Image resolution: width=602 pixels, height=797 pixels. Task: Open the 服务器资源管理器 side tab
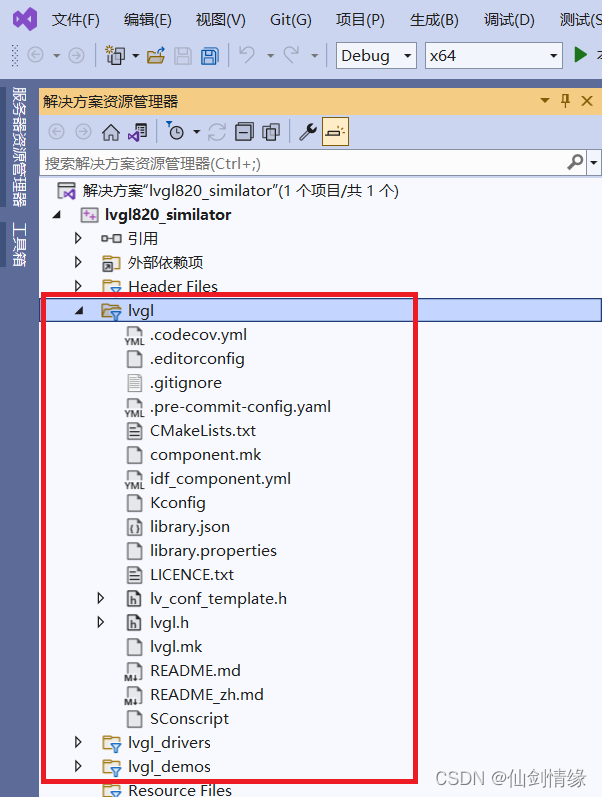pos(19,147)
